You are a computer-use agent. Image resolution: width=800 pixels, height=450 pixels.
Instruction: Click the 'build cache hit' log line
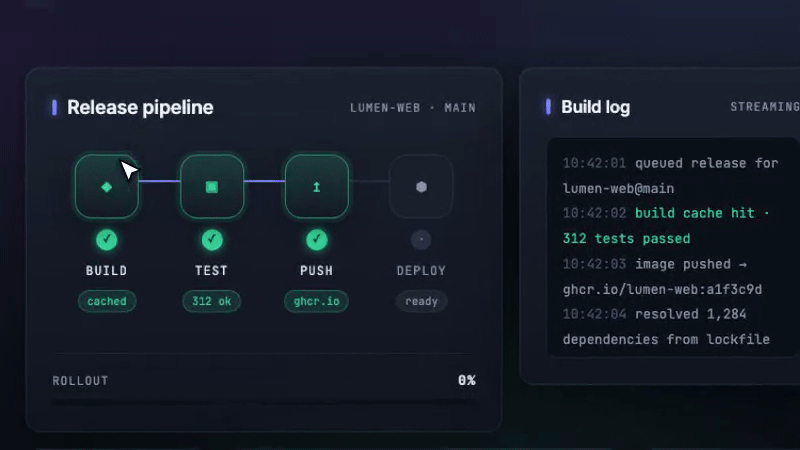click(x=666, y=213)
